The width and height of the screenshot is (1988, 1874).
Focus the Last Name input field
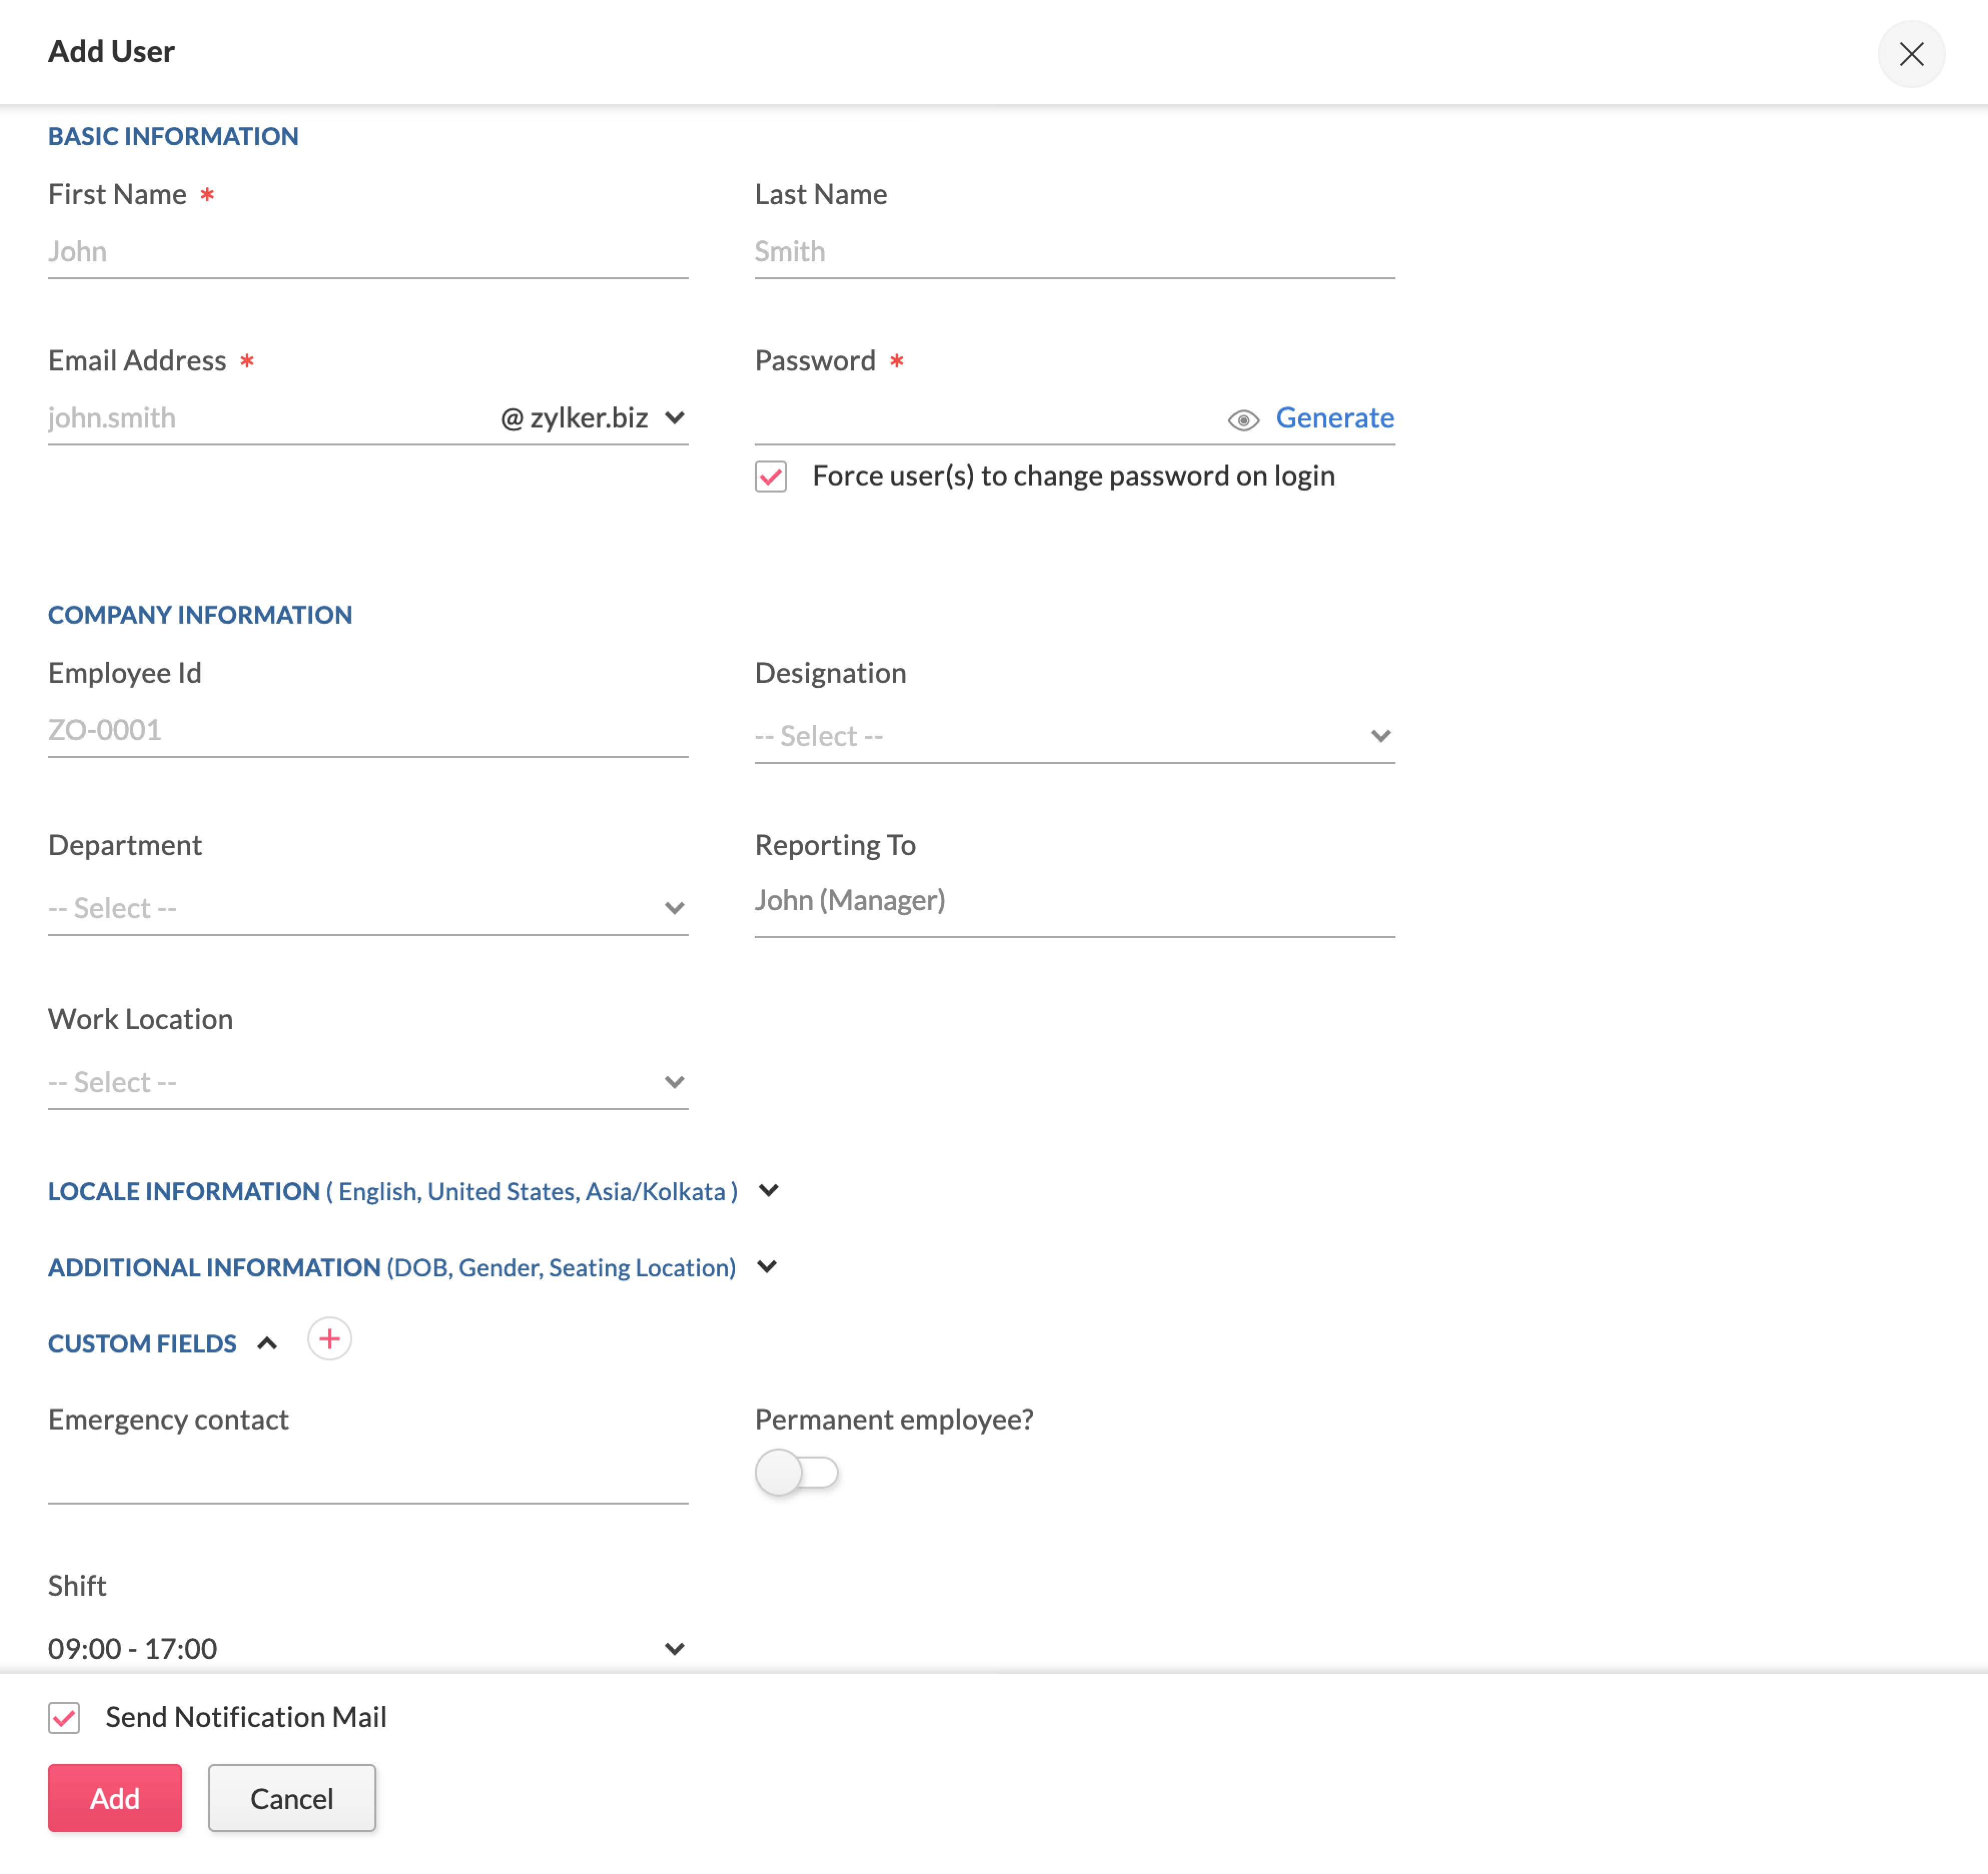tap(1074, 252)
